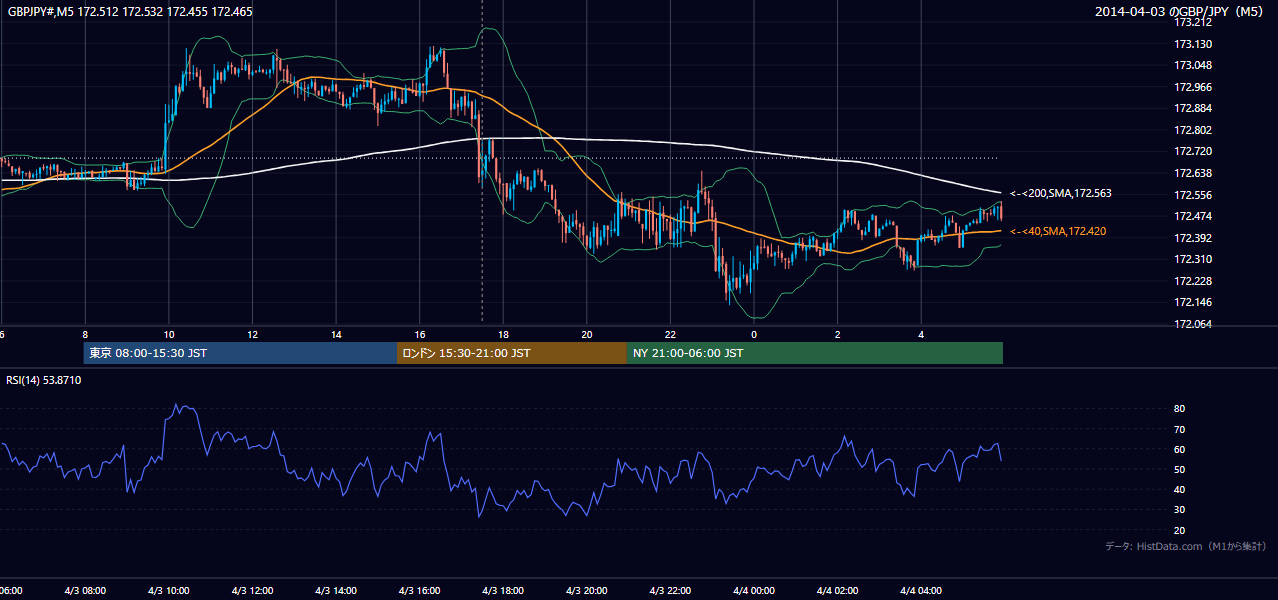Click hour tick 16 below price chart
The width and height of the screenshot is (1278, 600).
pyautogui.click(x=420, y=334)
